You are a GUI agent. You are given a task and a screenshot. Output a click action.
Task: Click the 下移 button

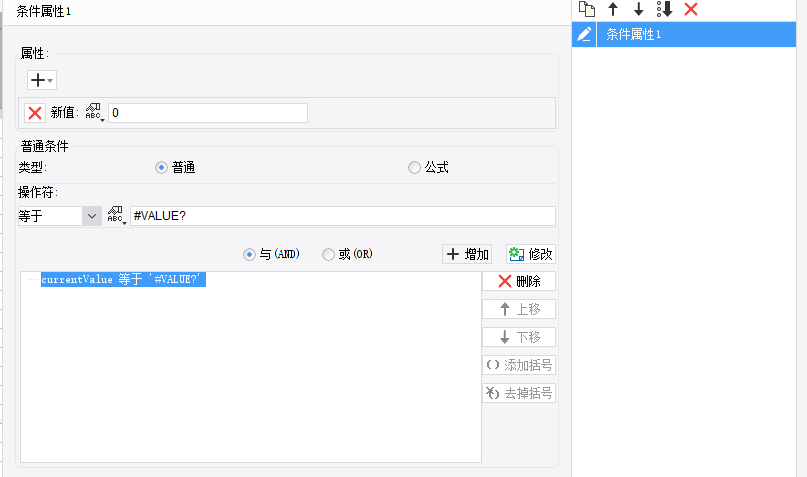tap(519, 337)
